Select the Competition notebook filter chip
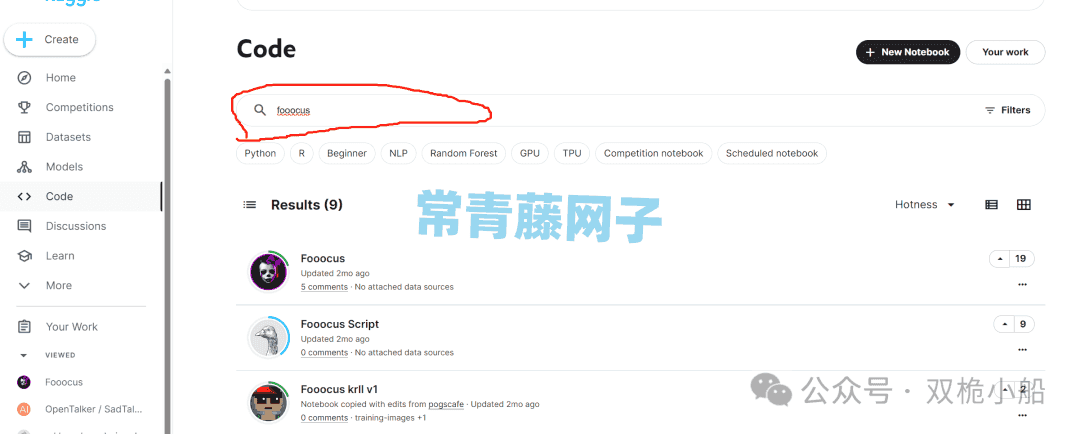The height and width of the screenshot is (434, 1080). coord(654,154)
